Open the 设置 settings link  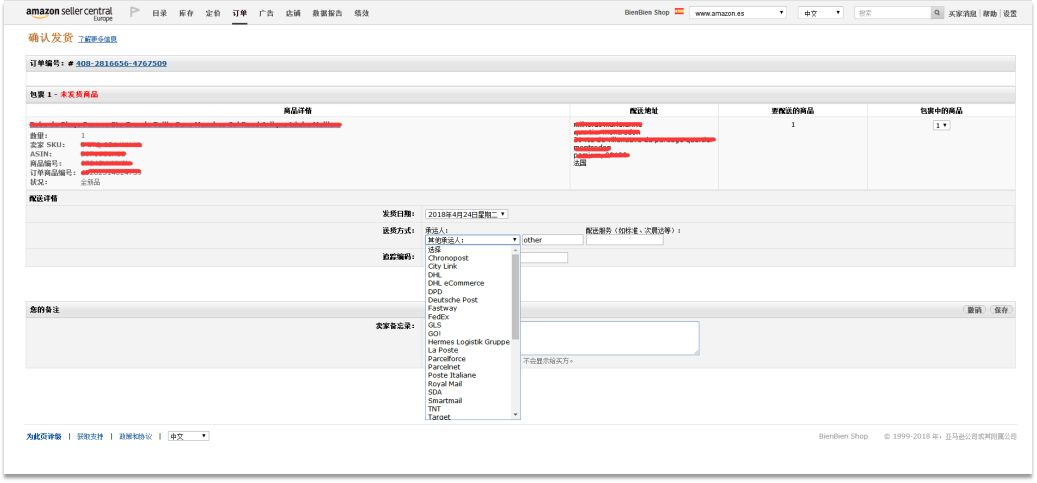tap(1010, 13)
